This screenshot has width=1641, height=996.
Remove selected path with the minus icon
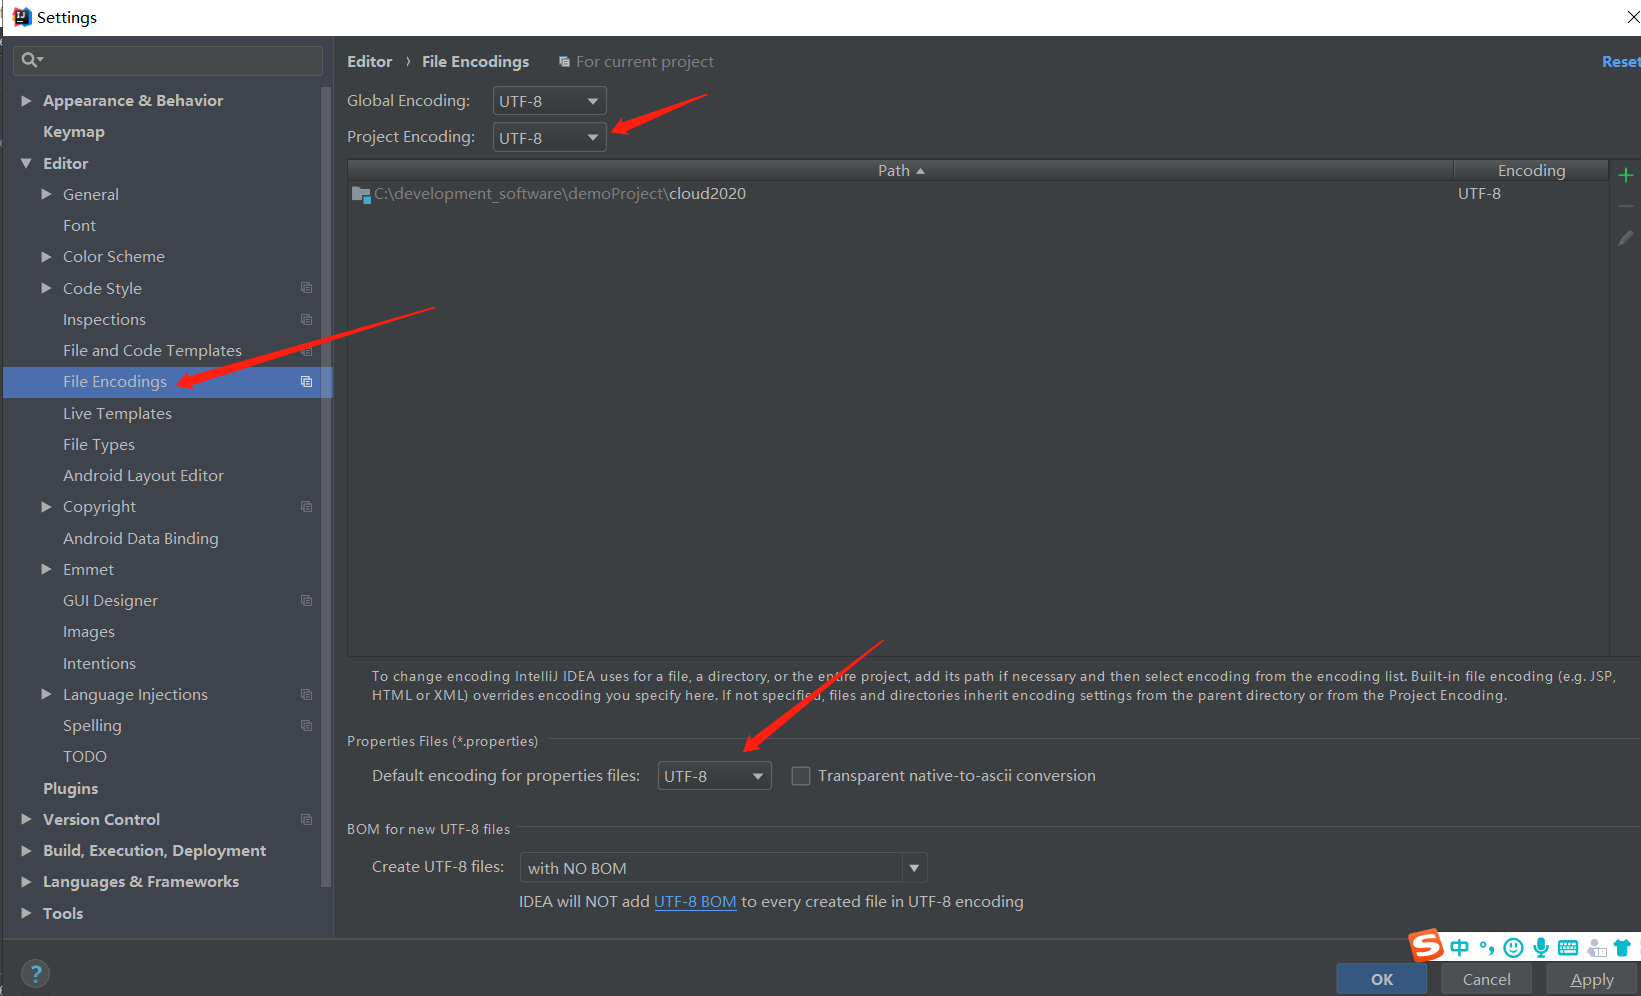[x=1626, y=207]
